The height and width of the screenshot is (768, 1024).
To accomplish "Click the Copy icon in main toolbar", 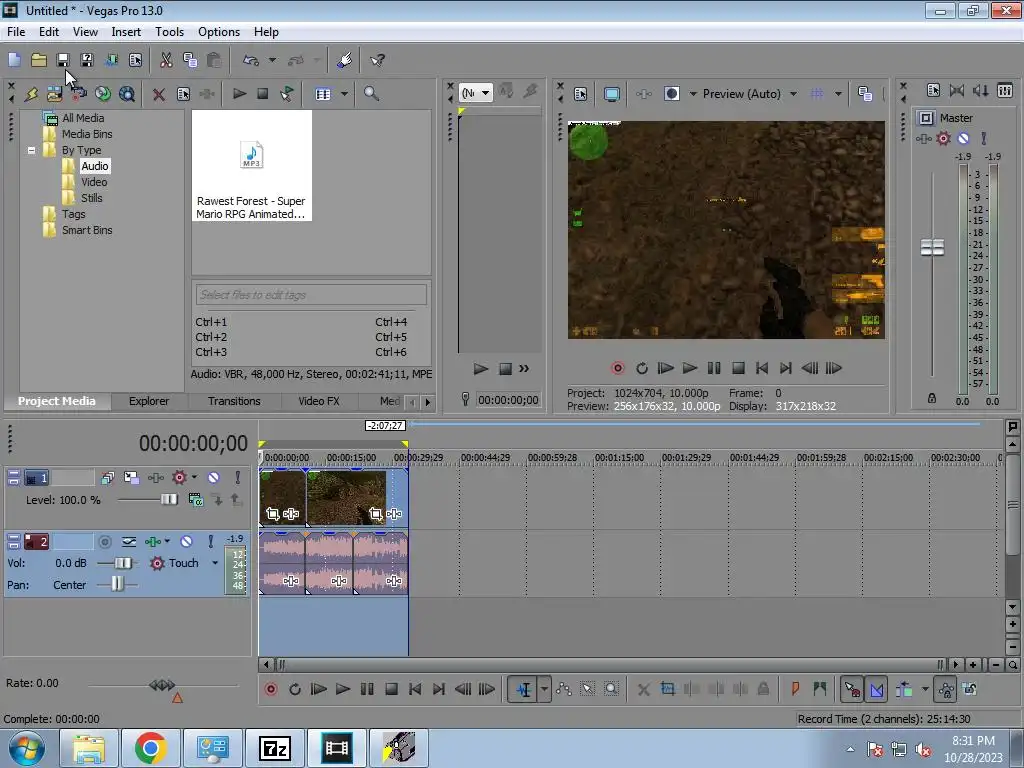I will (x=190, y=60).
